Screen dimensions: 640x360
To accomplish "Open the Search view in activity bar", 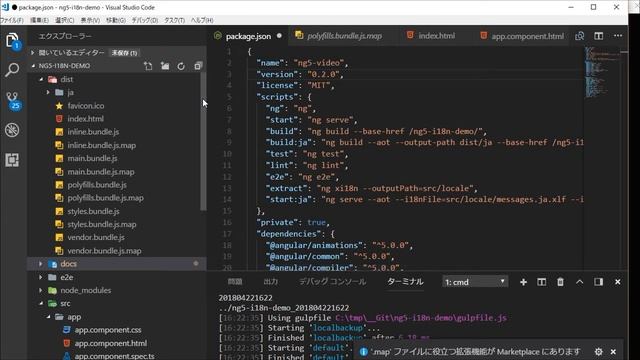I will pos(12,70).
